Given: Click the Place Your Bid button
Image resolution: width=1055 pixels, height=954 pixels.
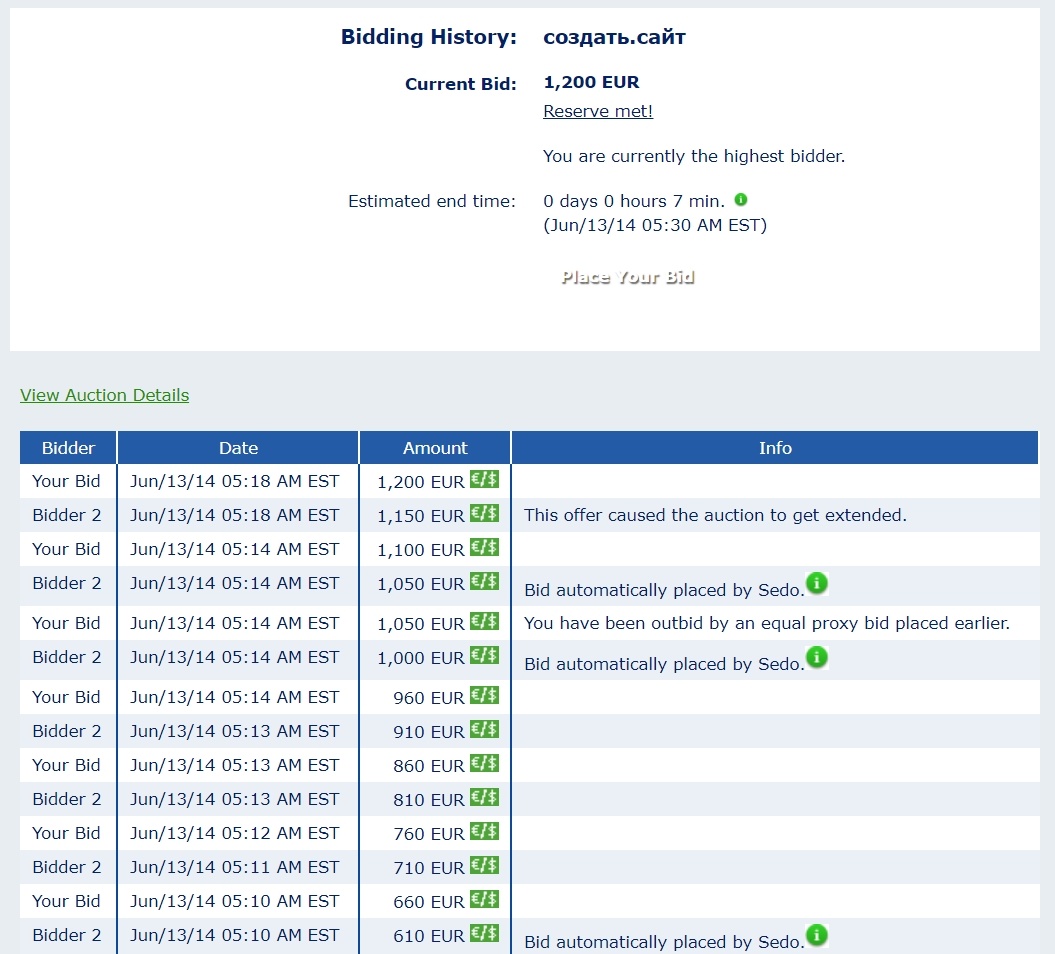Looking at the screenshot, I should pyautogui.click(x=627, y=277).
